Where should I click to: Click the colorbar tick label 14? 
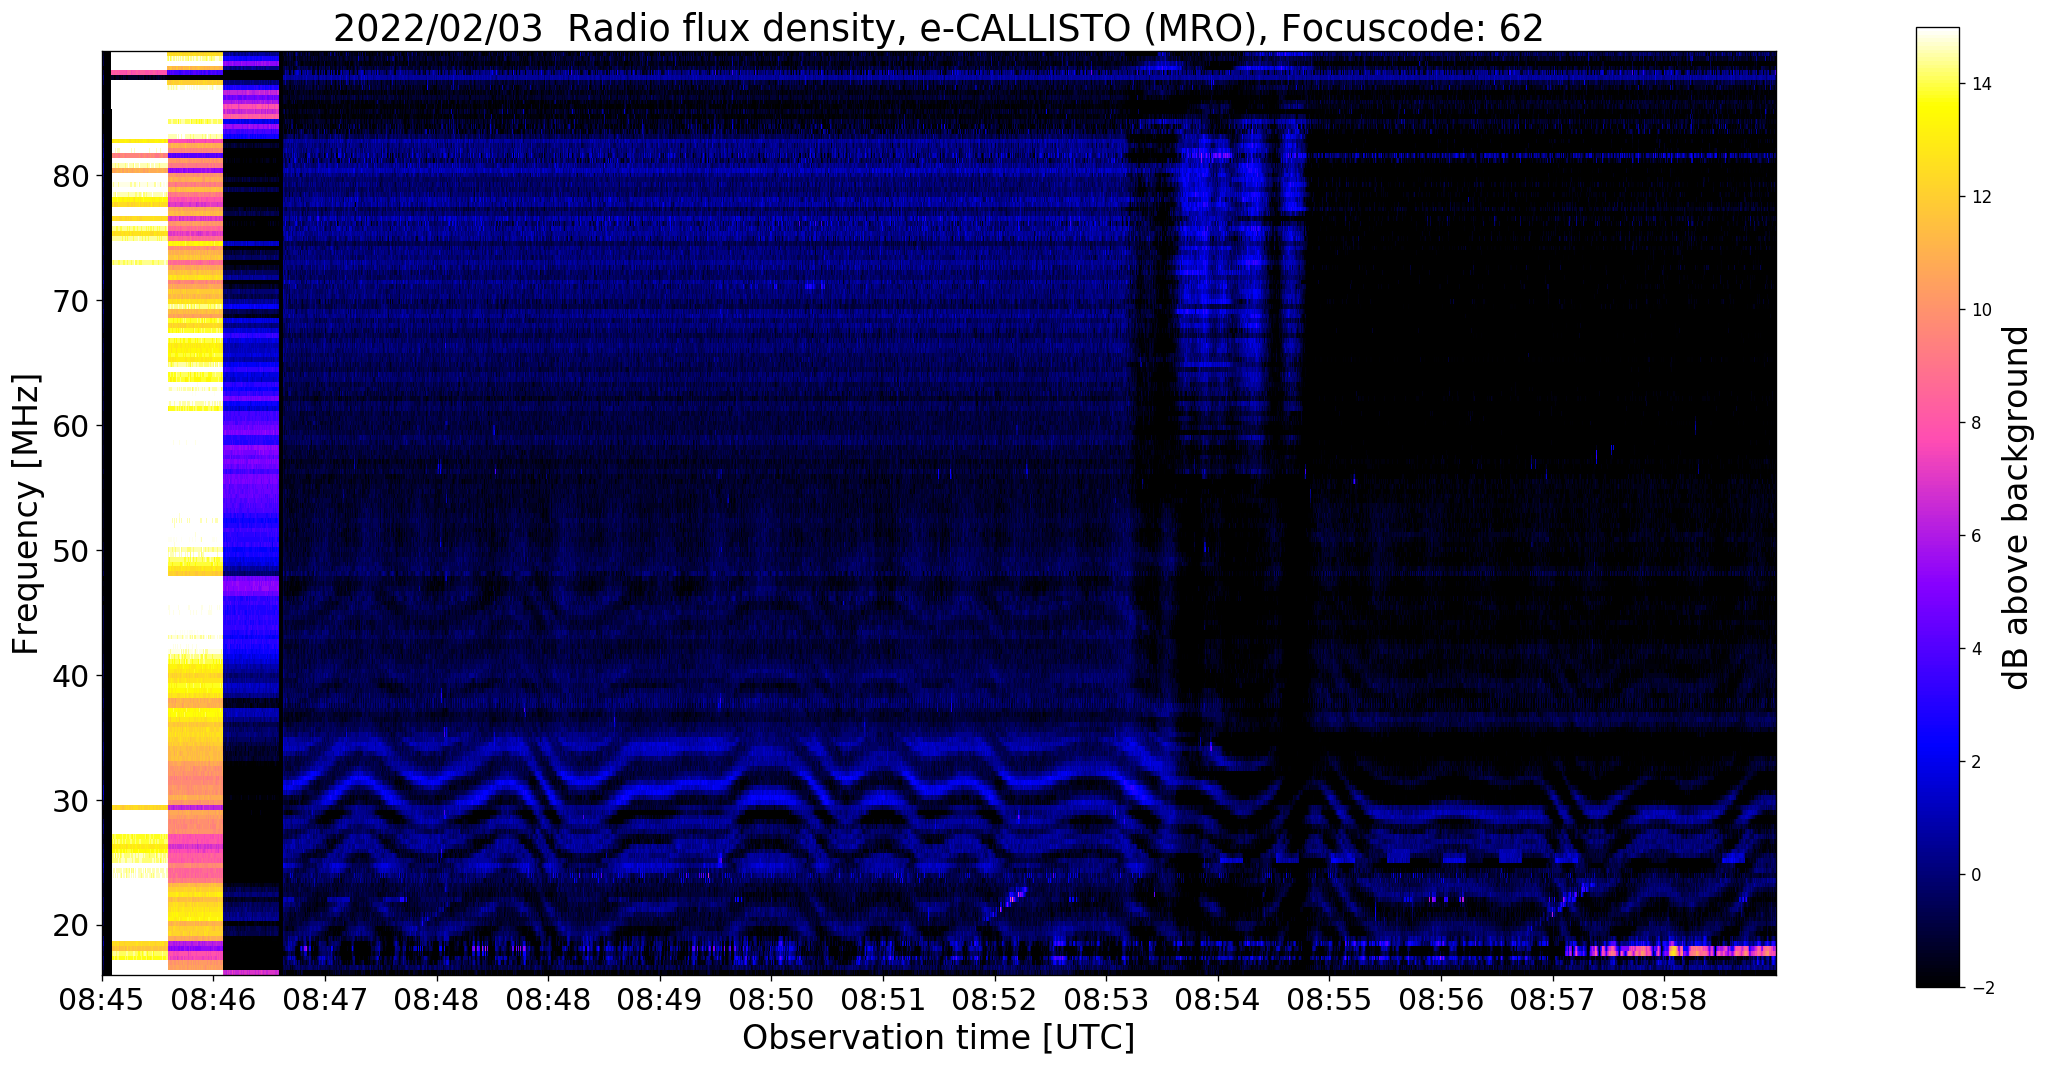(1980, 84)
